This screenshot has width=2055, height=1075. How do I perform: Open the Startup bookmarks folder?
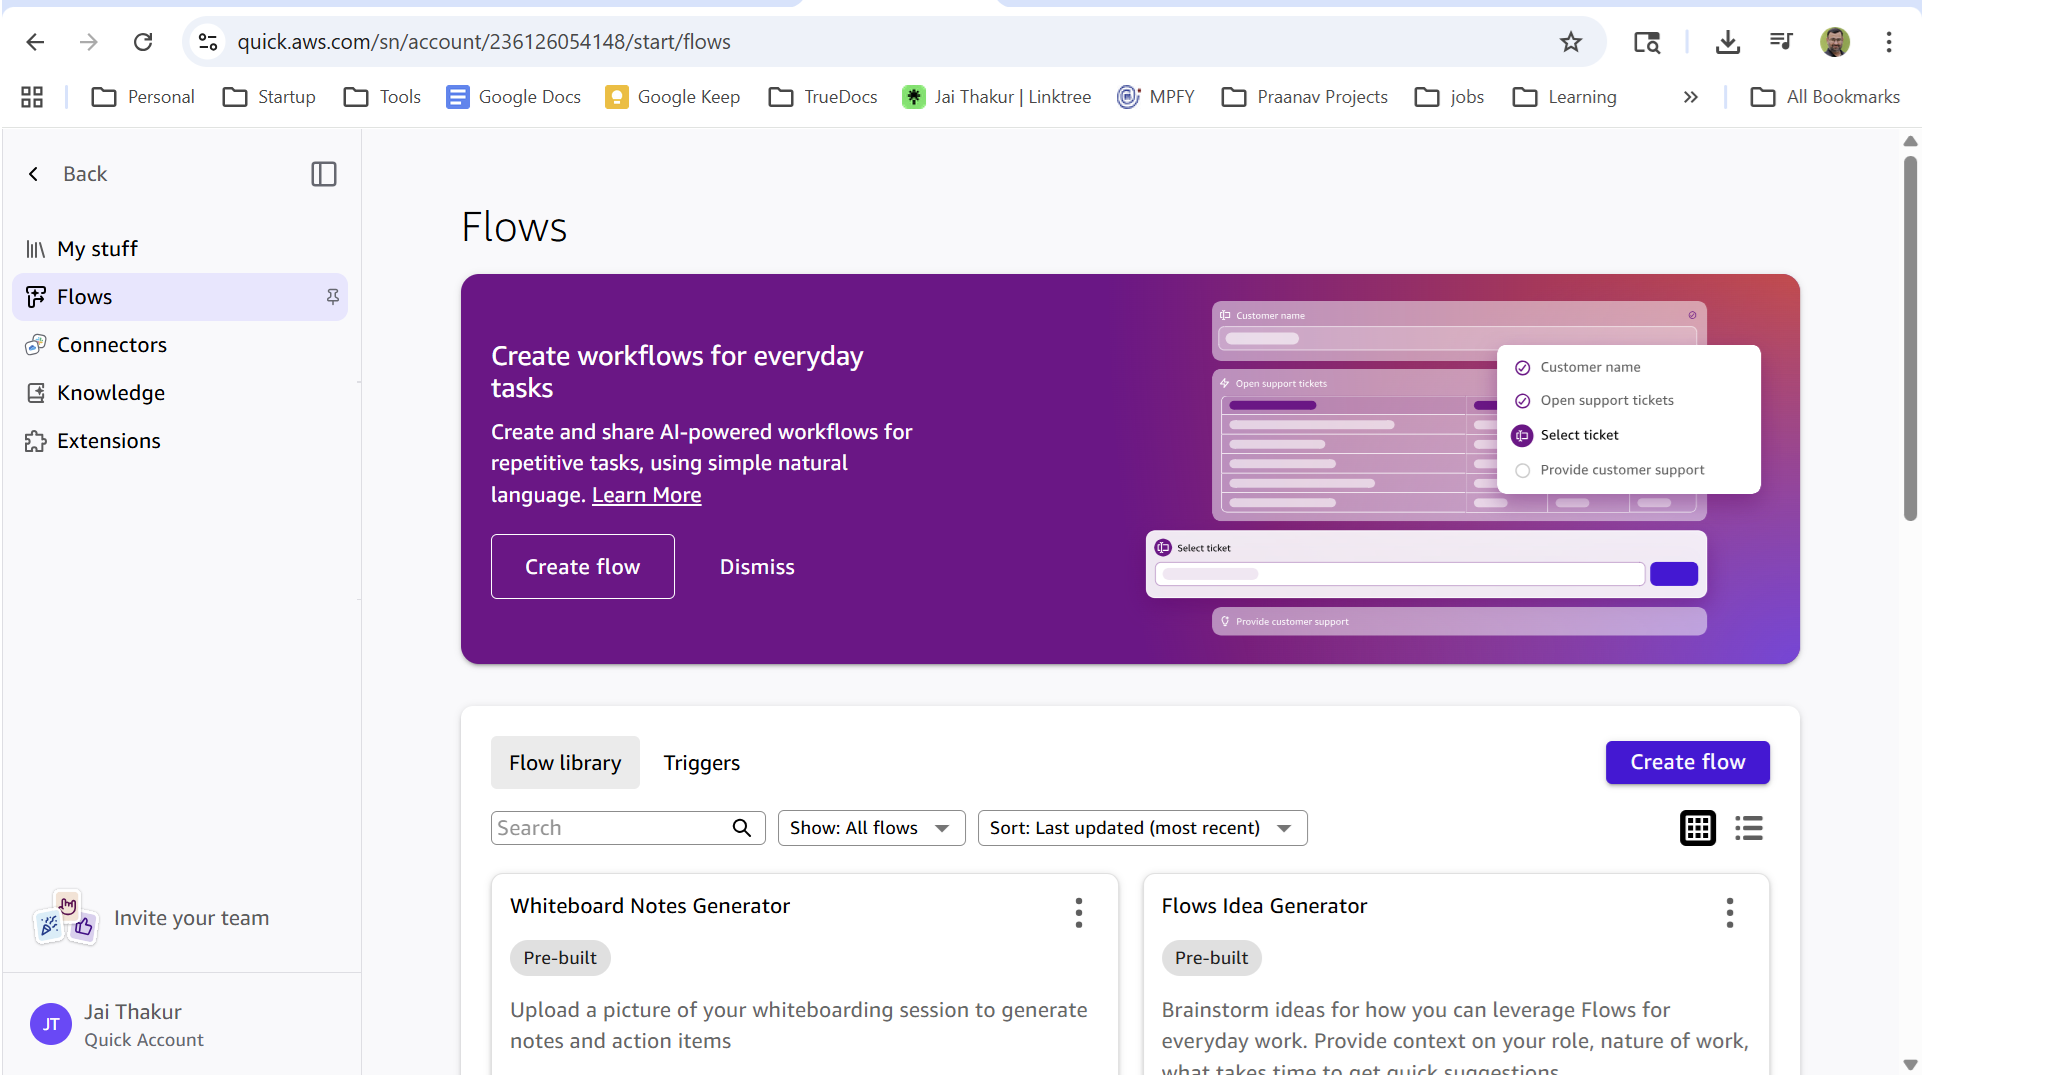coord(270,97)
